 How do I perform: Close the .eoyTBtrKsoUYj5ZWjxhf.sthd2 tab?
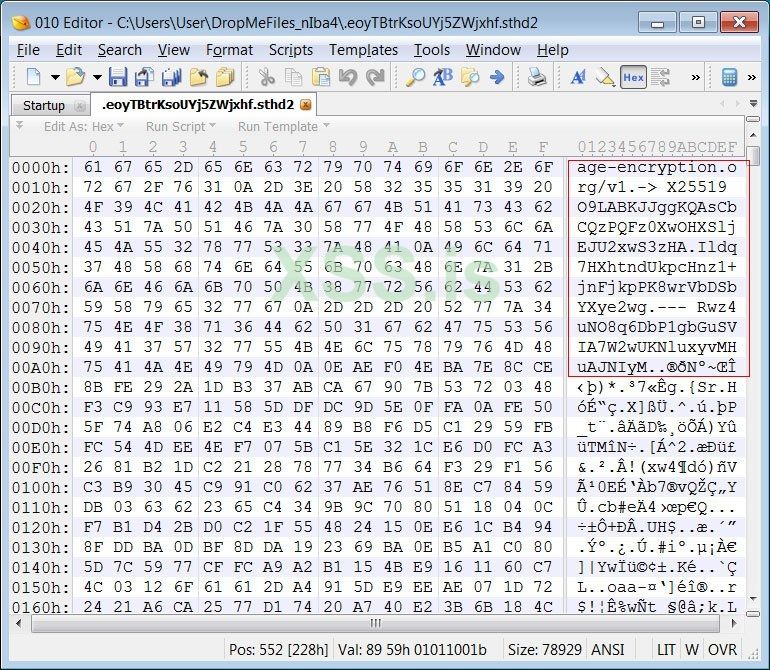click(305, 105)
